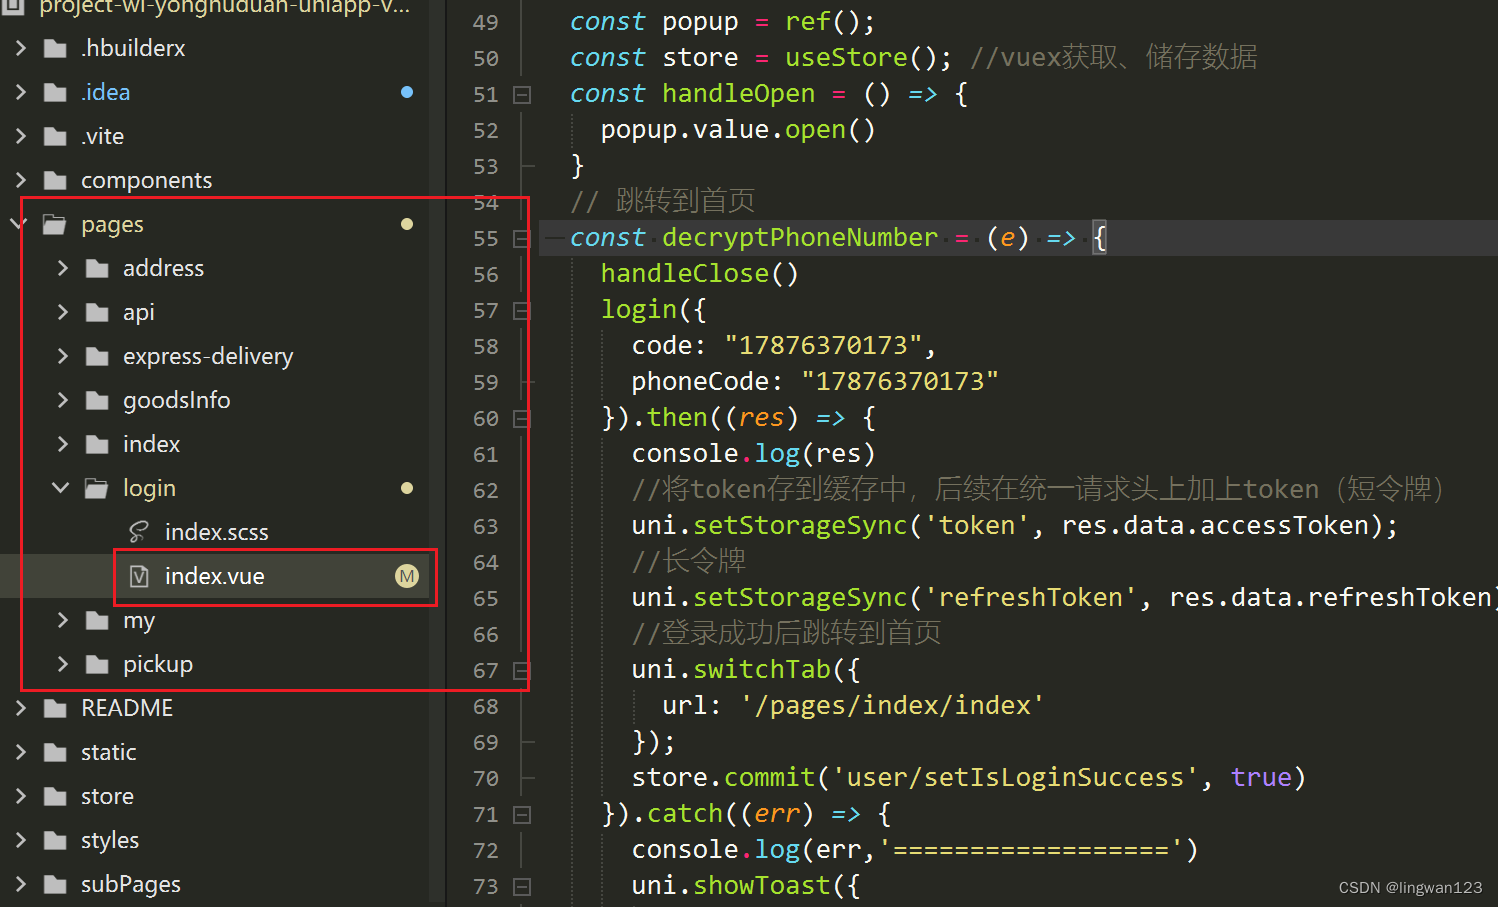Click the .hbuilderx folder icon
The image size is (1498, 907).
coord(55,48)
